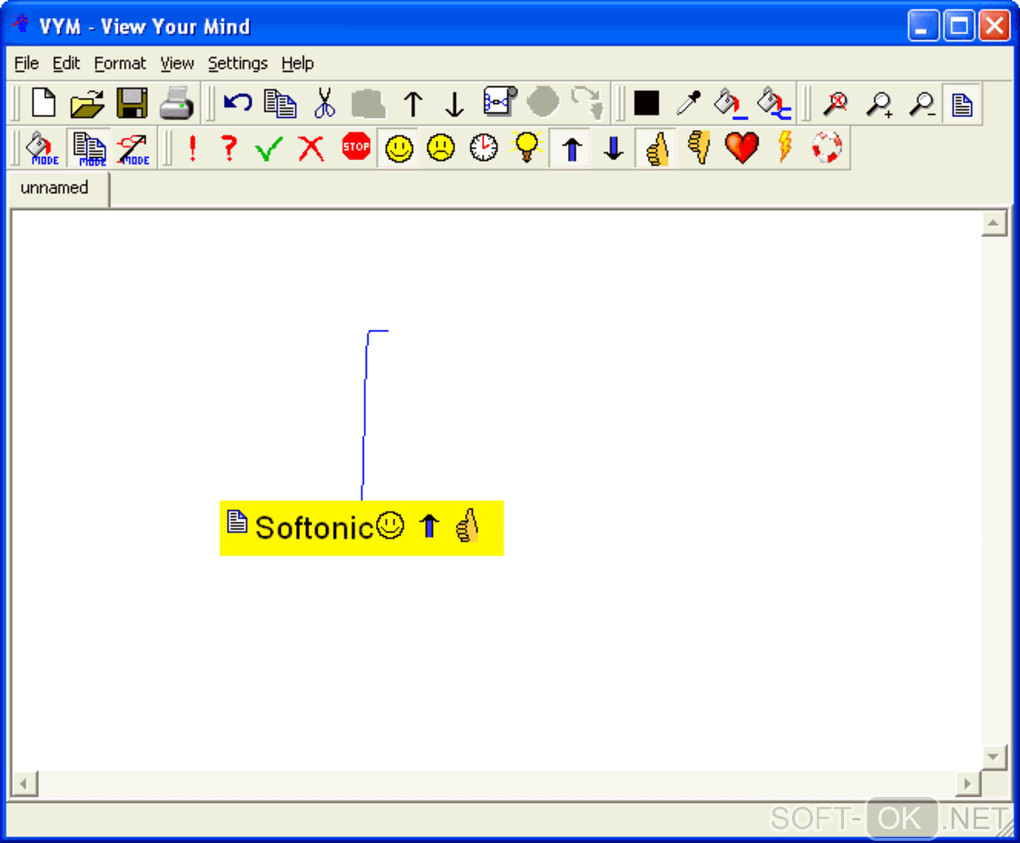Pick color with the eyedropper tool

[689, 103]
